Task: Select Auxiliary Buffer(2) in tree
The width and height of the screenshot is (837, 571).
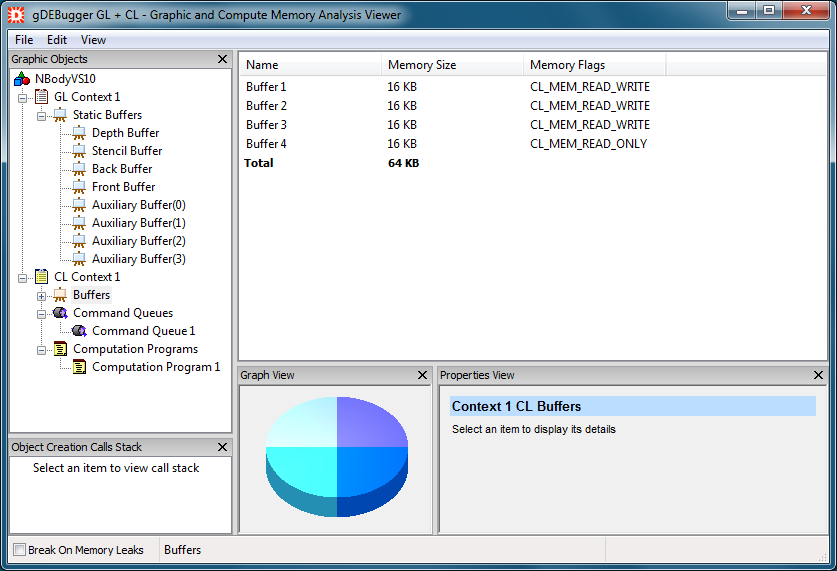Action: point(138,241)
